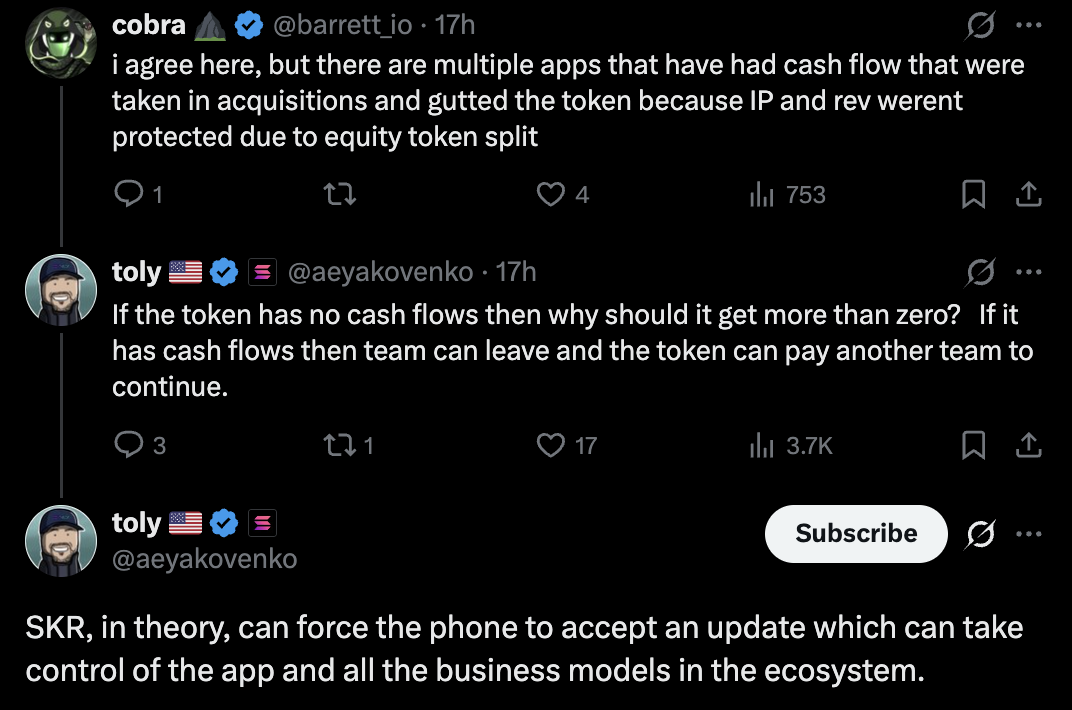Open Grok icon on cobra's post
The height and width of the screenshot is (710, 1072).
(980, 26)
